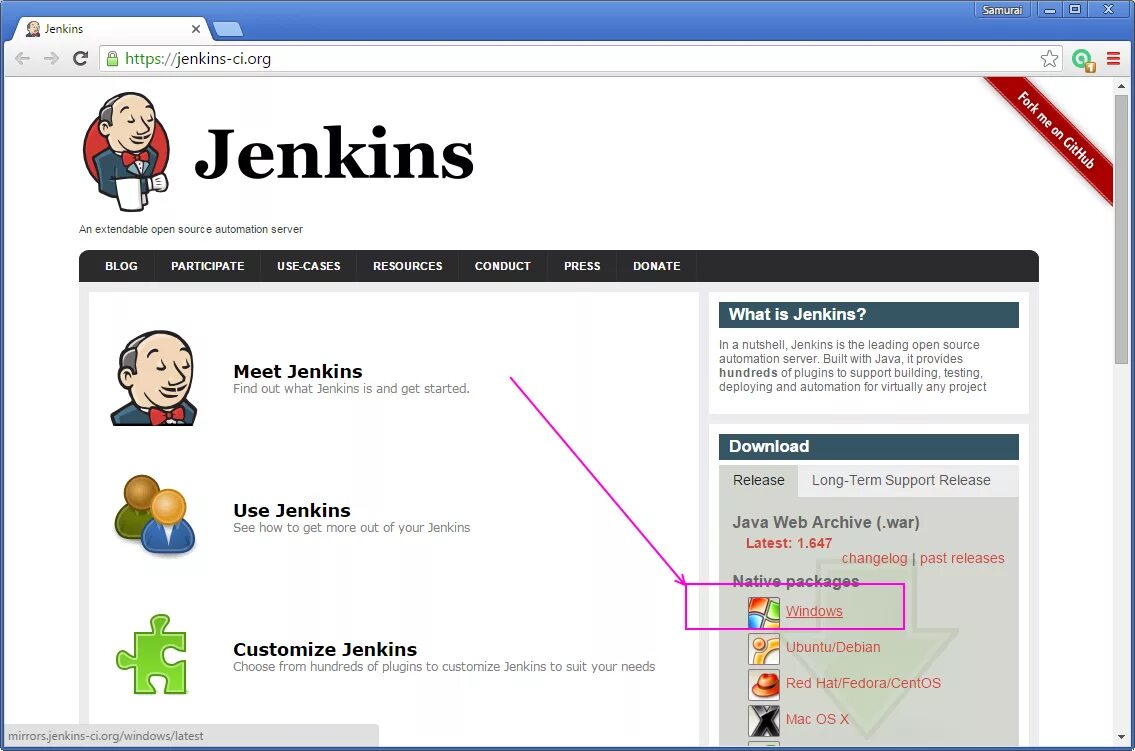Click 'Java Web Archive (.war)' heading

click(826, 522)
